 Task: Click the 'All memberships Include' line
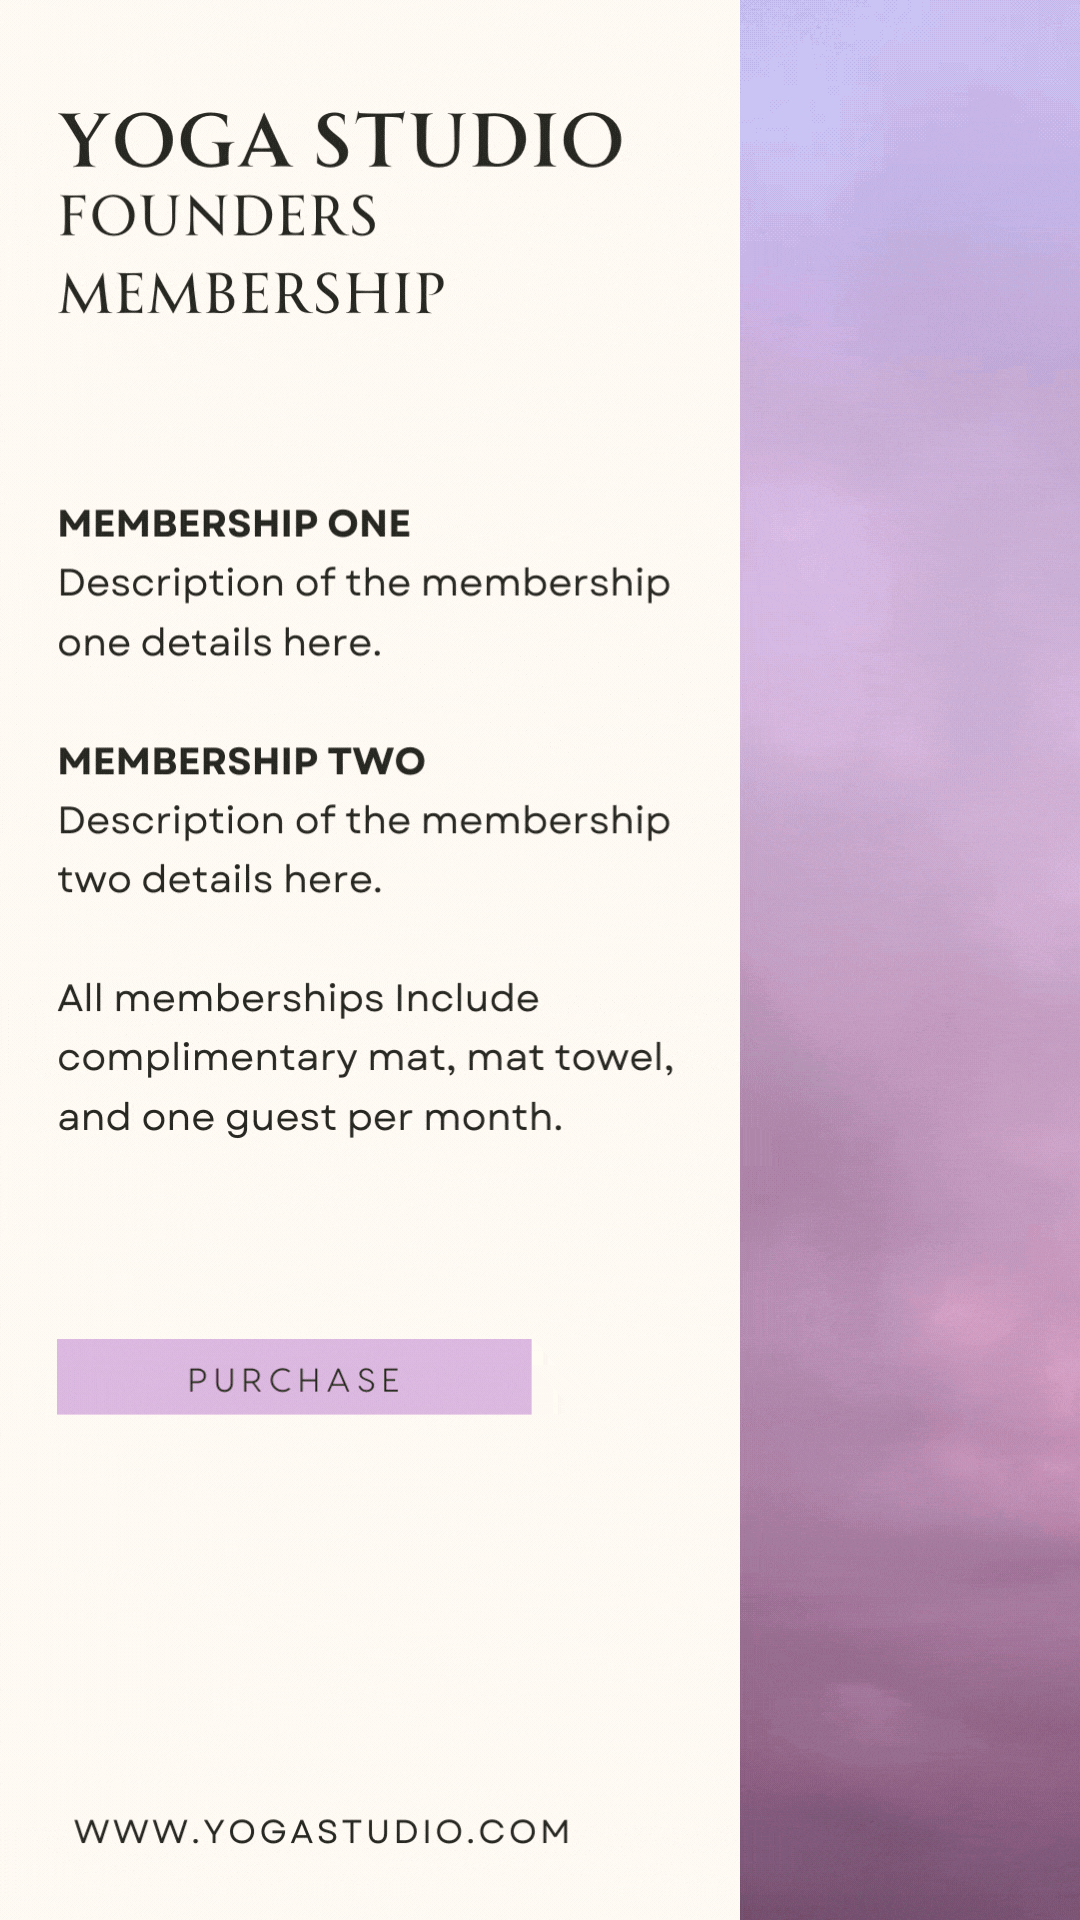(299, 998)
